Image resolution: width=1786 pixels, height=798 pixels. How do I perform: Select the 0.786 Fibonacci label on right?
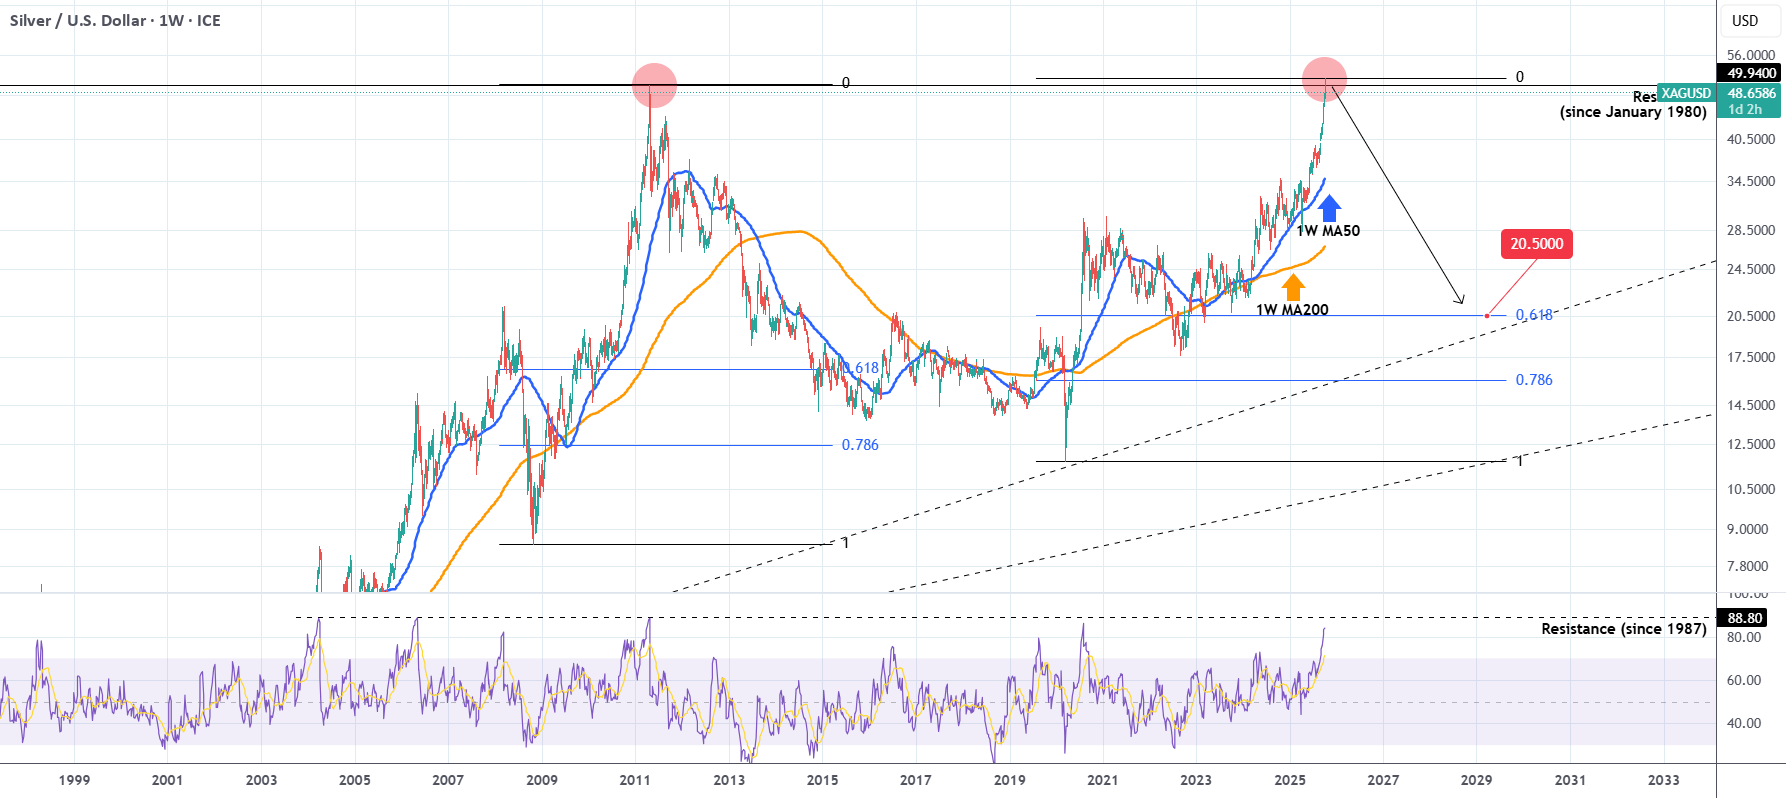[x=1534, y=380]
